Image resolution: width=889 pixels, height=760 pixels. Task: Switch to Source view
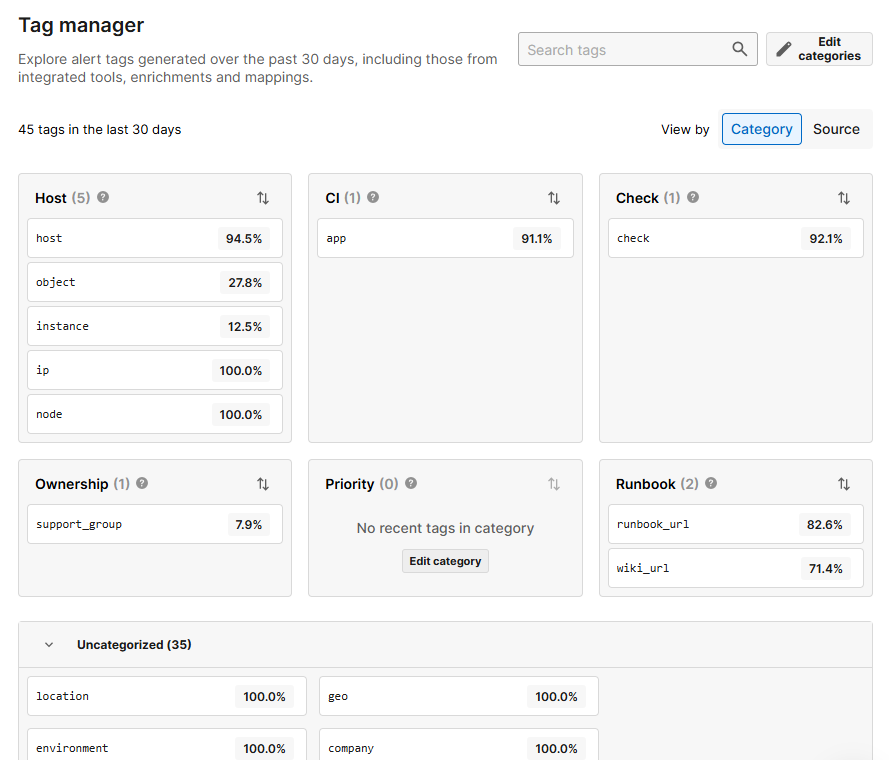click(x=836, y=129)
